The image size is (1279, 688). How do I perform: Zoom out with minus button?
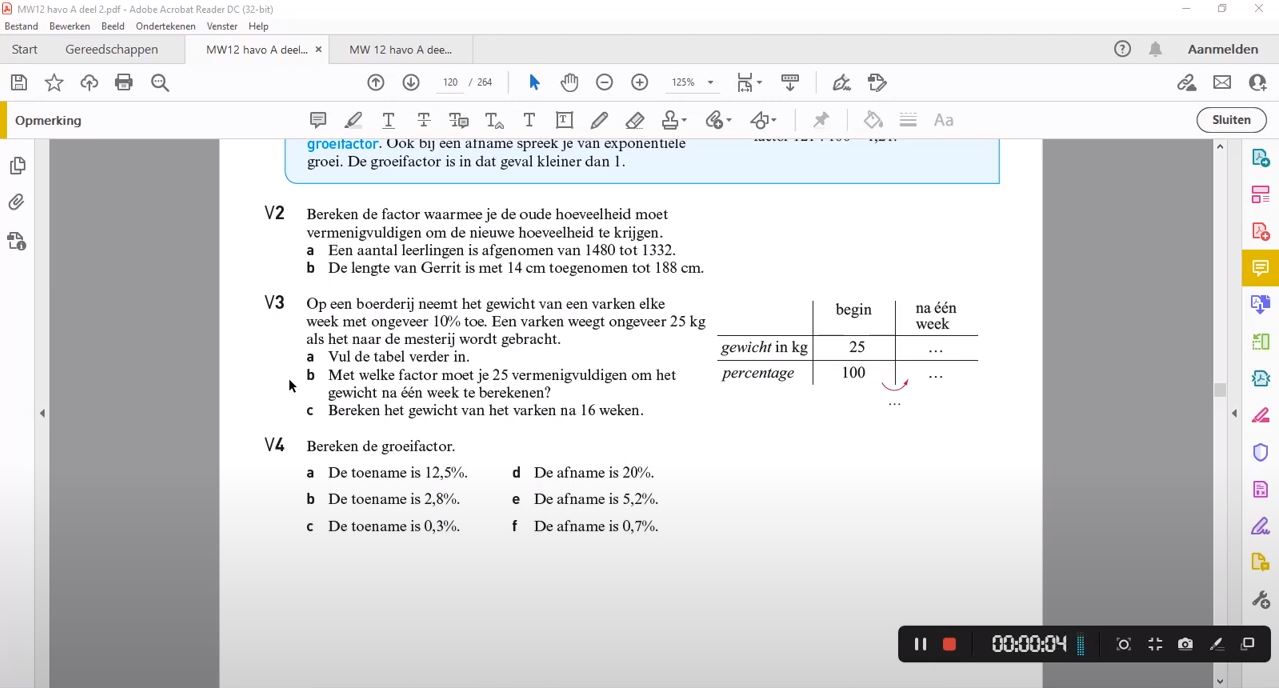[604, 83]
